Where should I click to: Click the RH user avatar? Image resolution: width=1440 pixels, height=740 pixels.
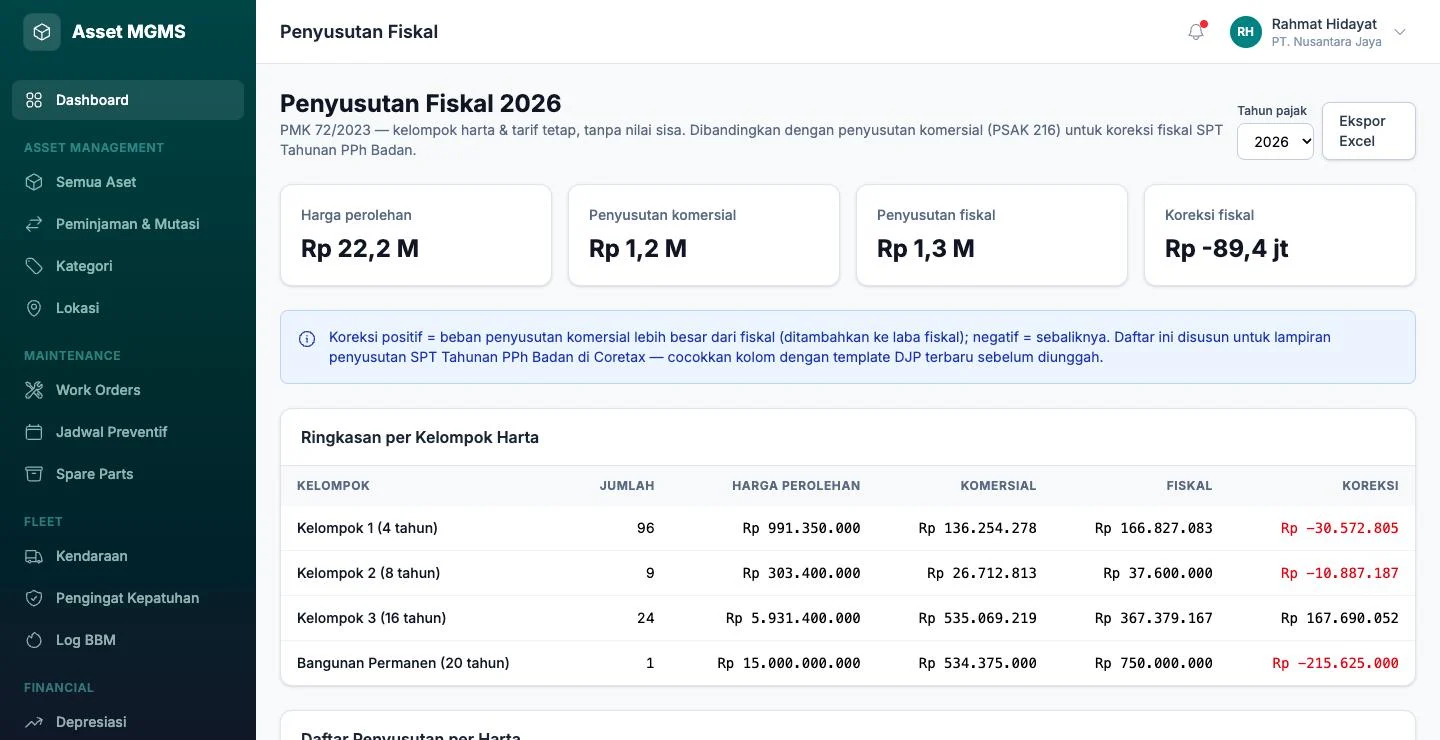1246,32
